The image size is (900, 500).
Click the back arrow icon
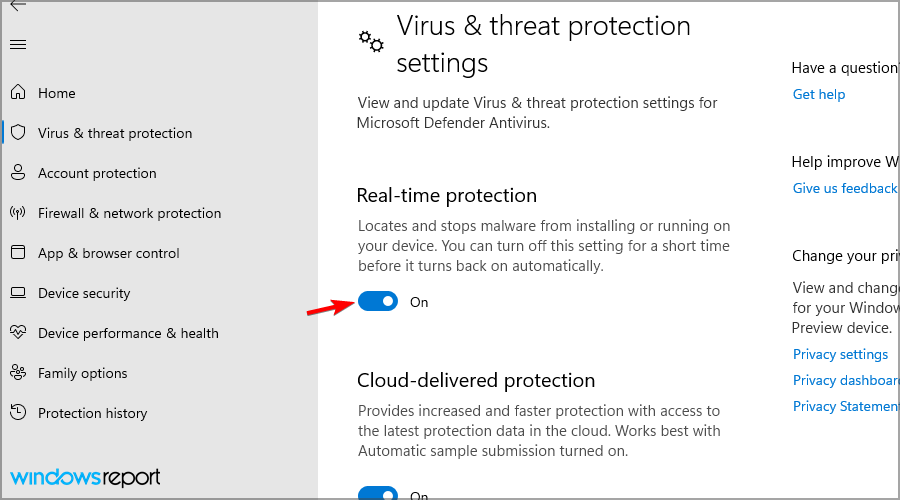point(17,6)
